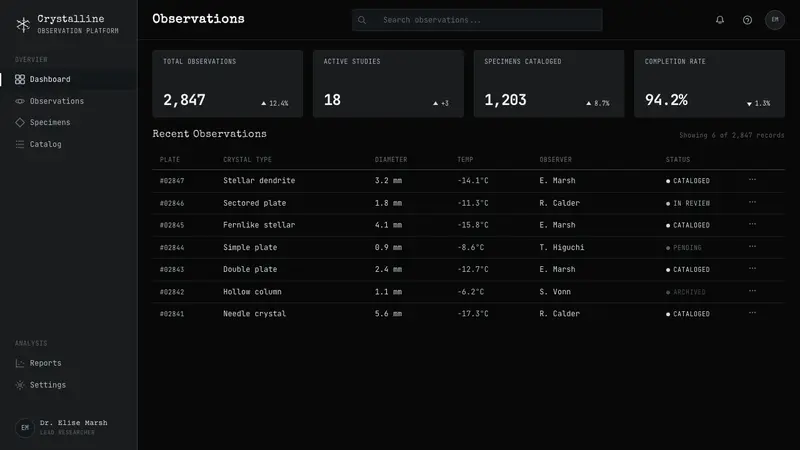Screen dimensions: 800x450
Task: Click the Observations eye icon in sidebar
Action: click(x=20, y=101)
